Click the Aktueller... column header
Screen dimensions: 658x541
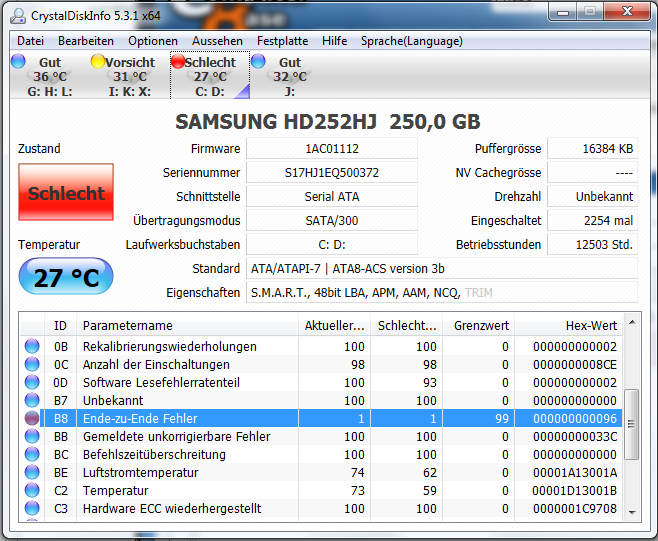(334, 325)
